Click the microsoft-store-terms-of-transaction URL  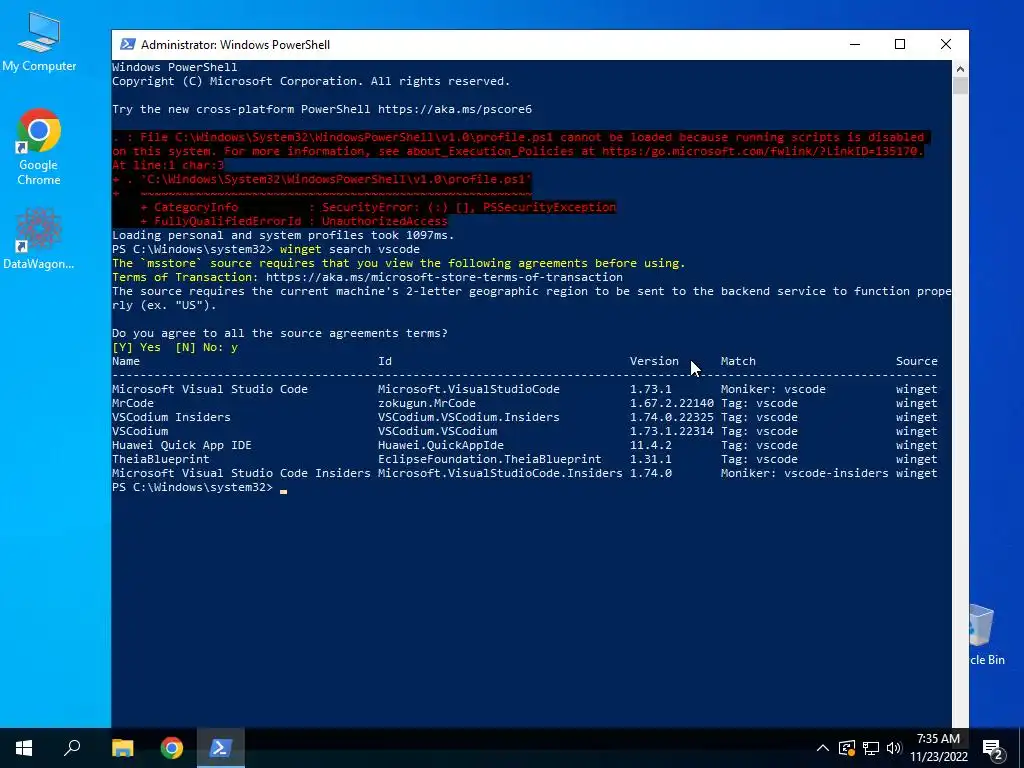pyautogui.click(x=444, y=277)
